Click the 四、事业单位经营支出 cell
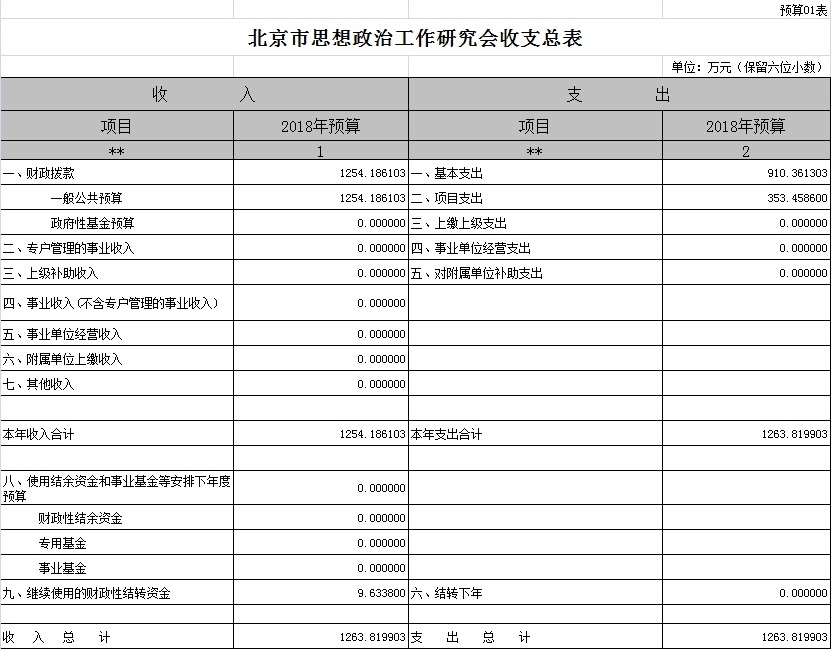Screen dimensions: 832x649 click(470, 248)
